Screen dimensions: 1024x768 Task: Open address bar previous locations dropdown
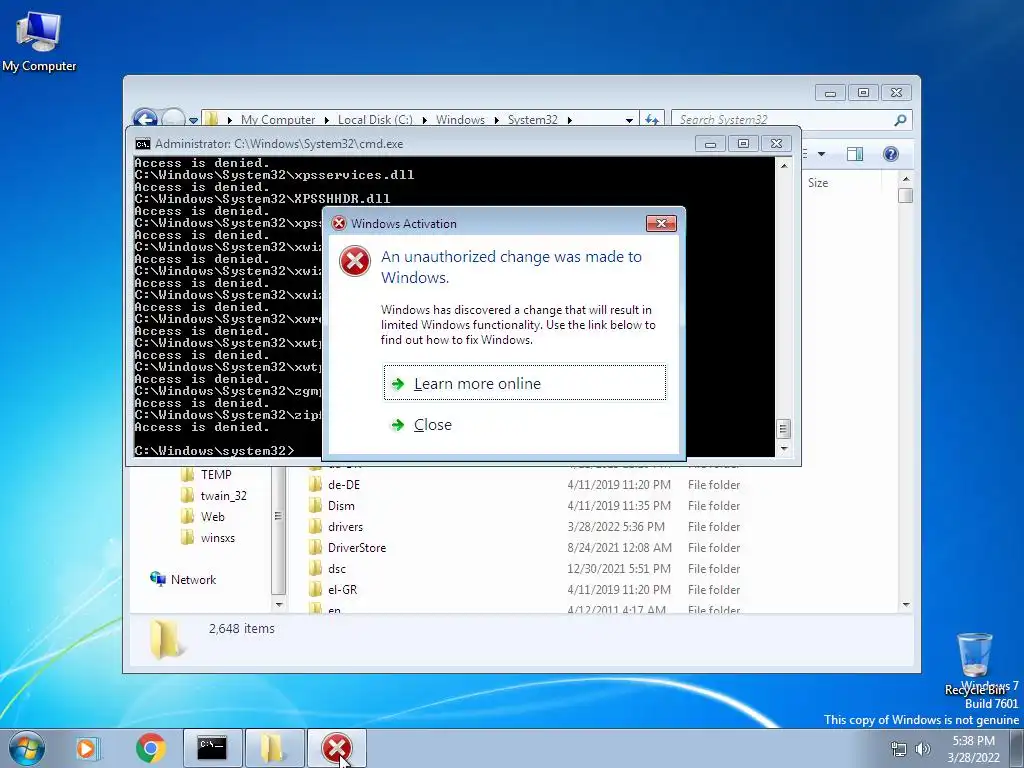click(x=629, y=120)
